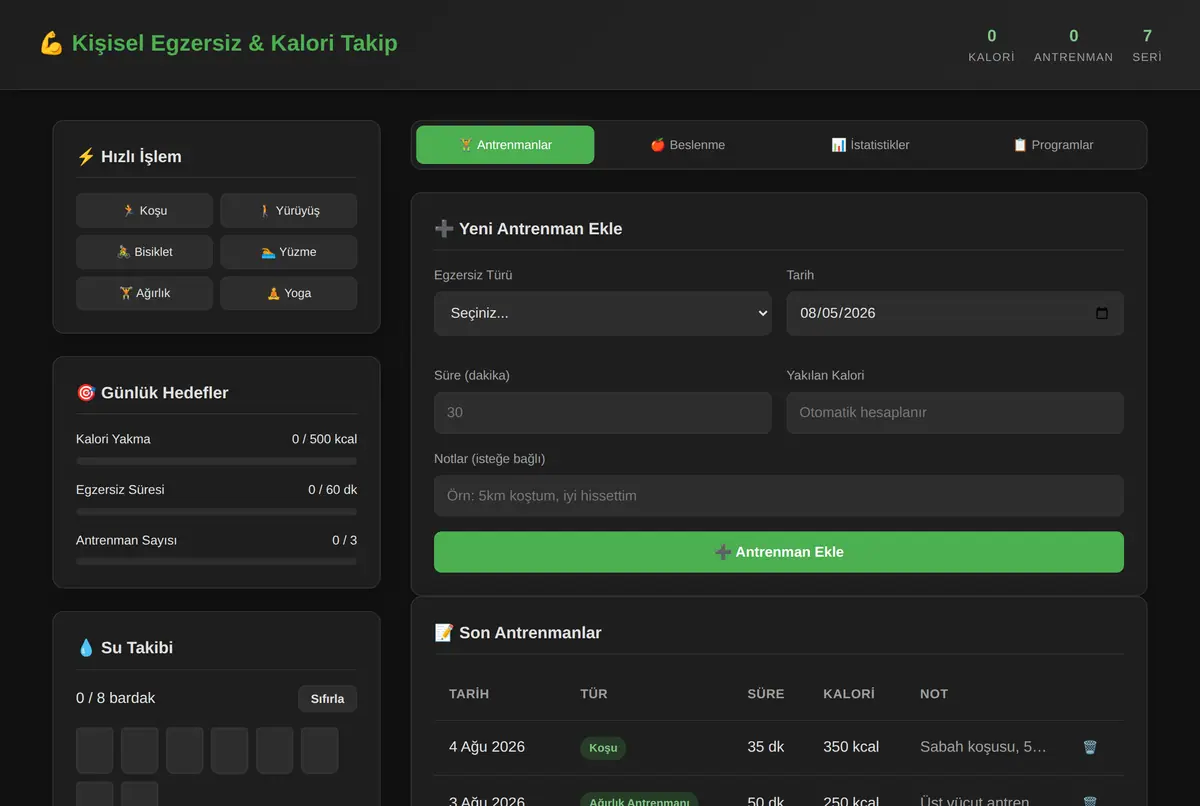Quick-add a Yürüyüş workout
Viewport: 1200px width, 806px height.
[289, 211]
